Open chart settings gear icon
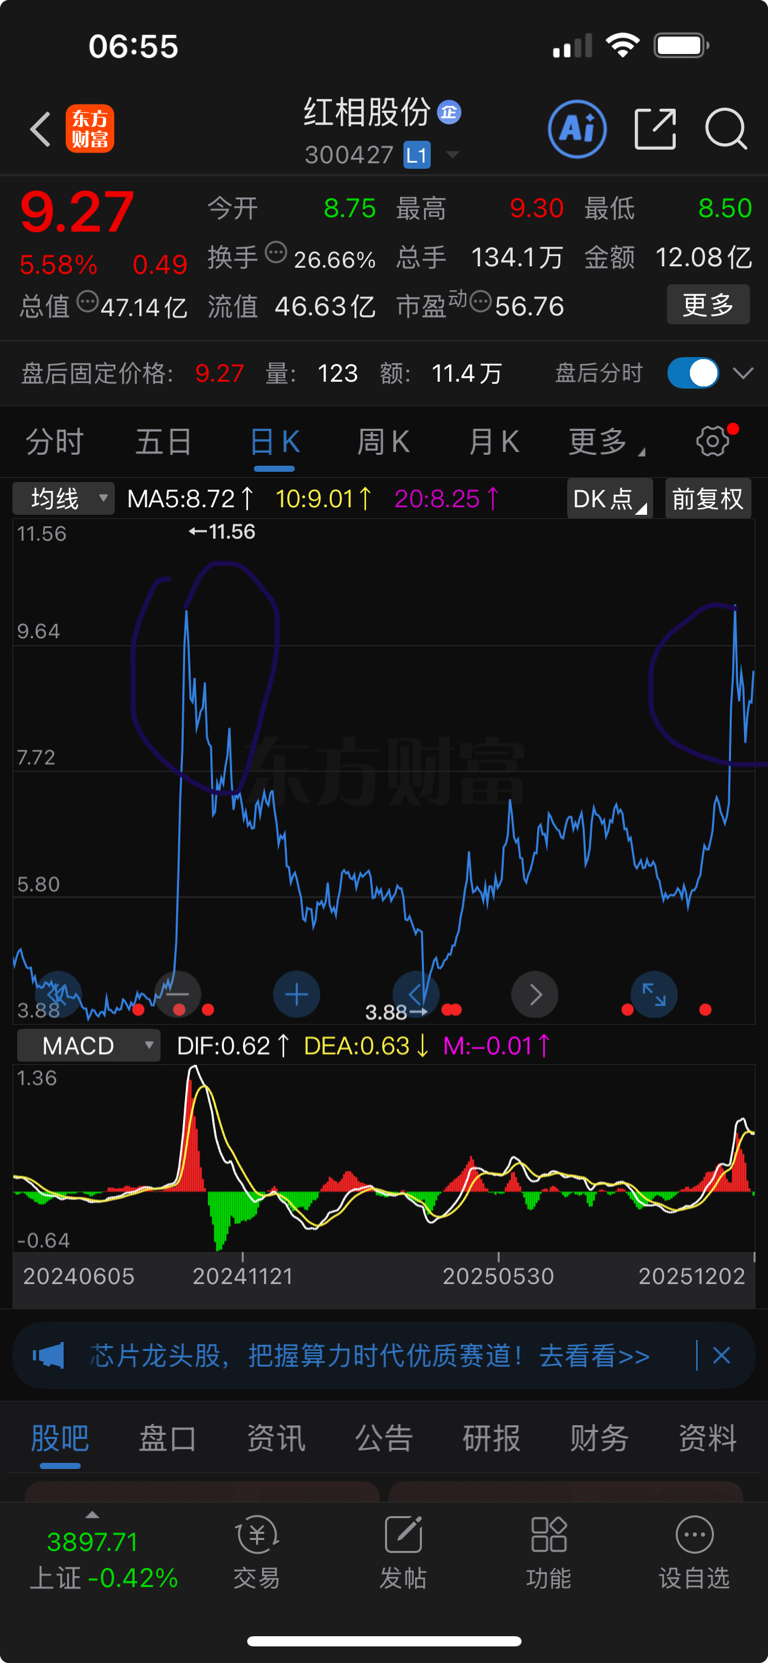Image resolution: width=768 pixels, height=1663 pixels. click(713, 440)
